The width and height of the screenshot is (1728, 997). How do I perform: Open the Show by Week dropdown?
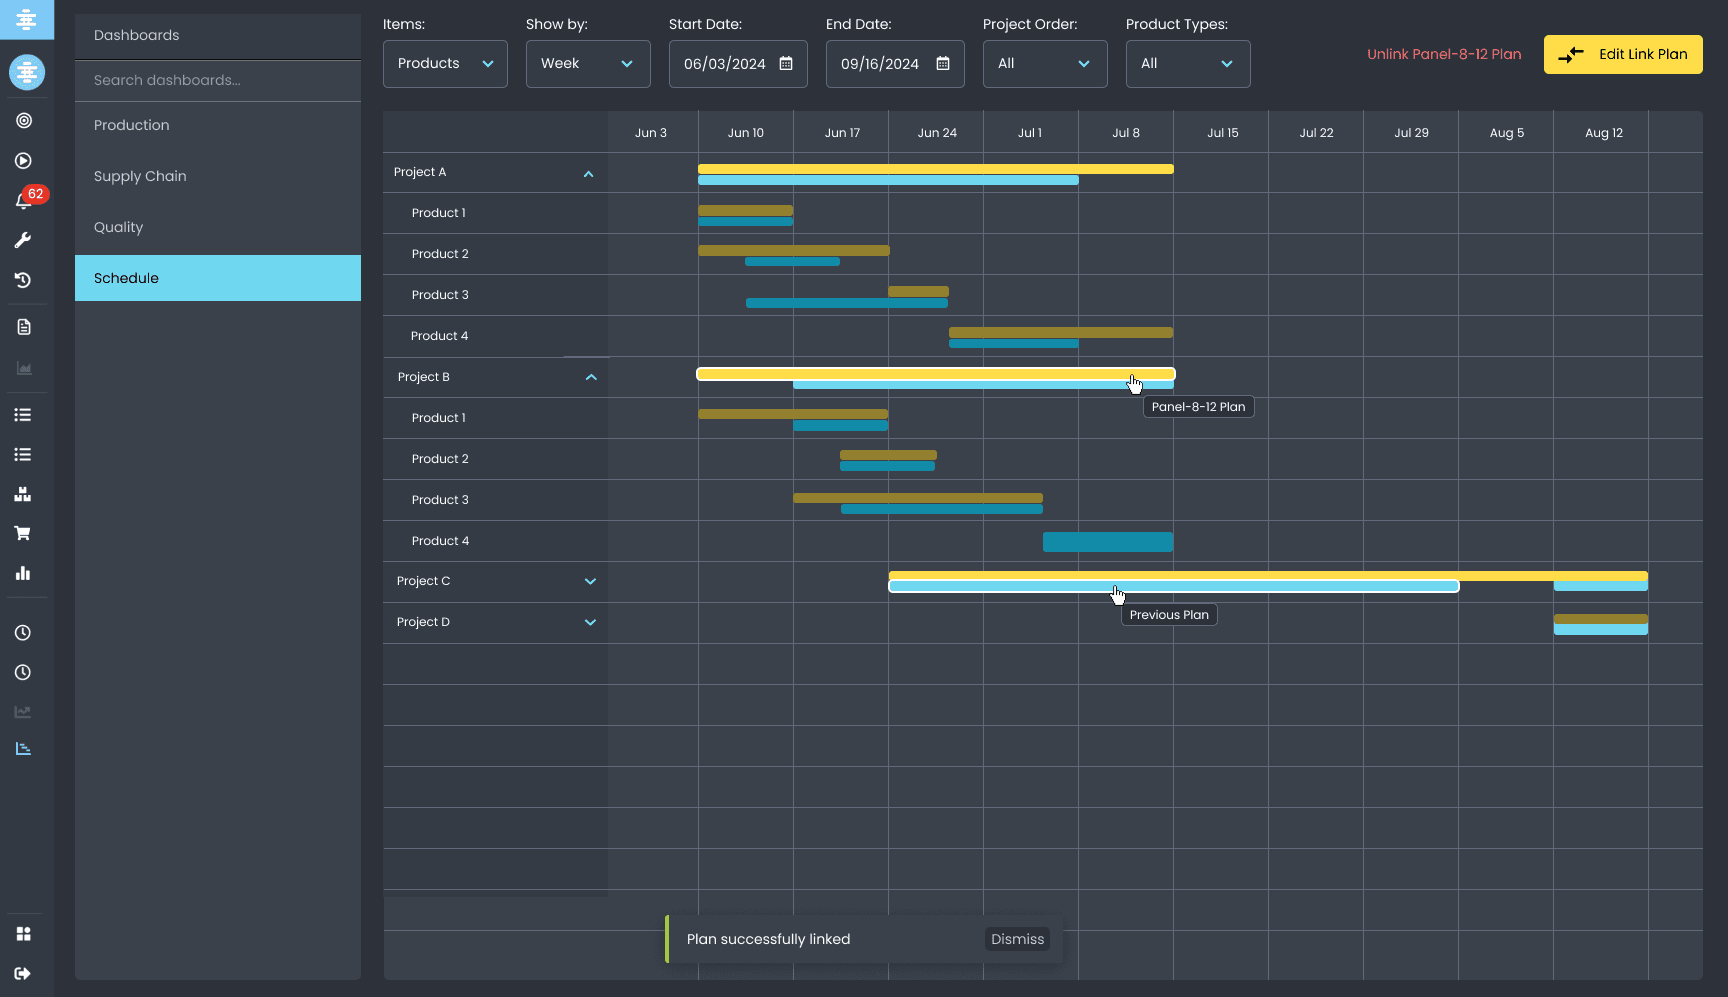[x=588, y=64]
